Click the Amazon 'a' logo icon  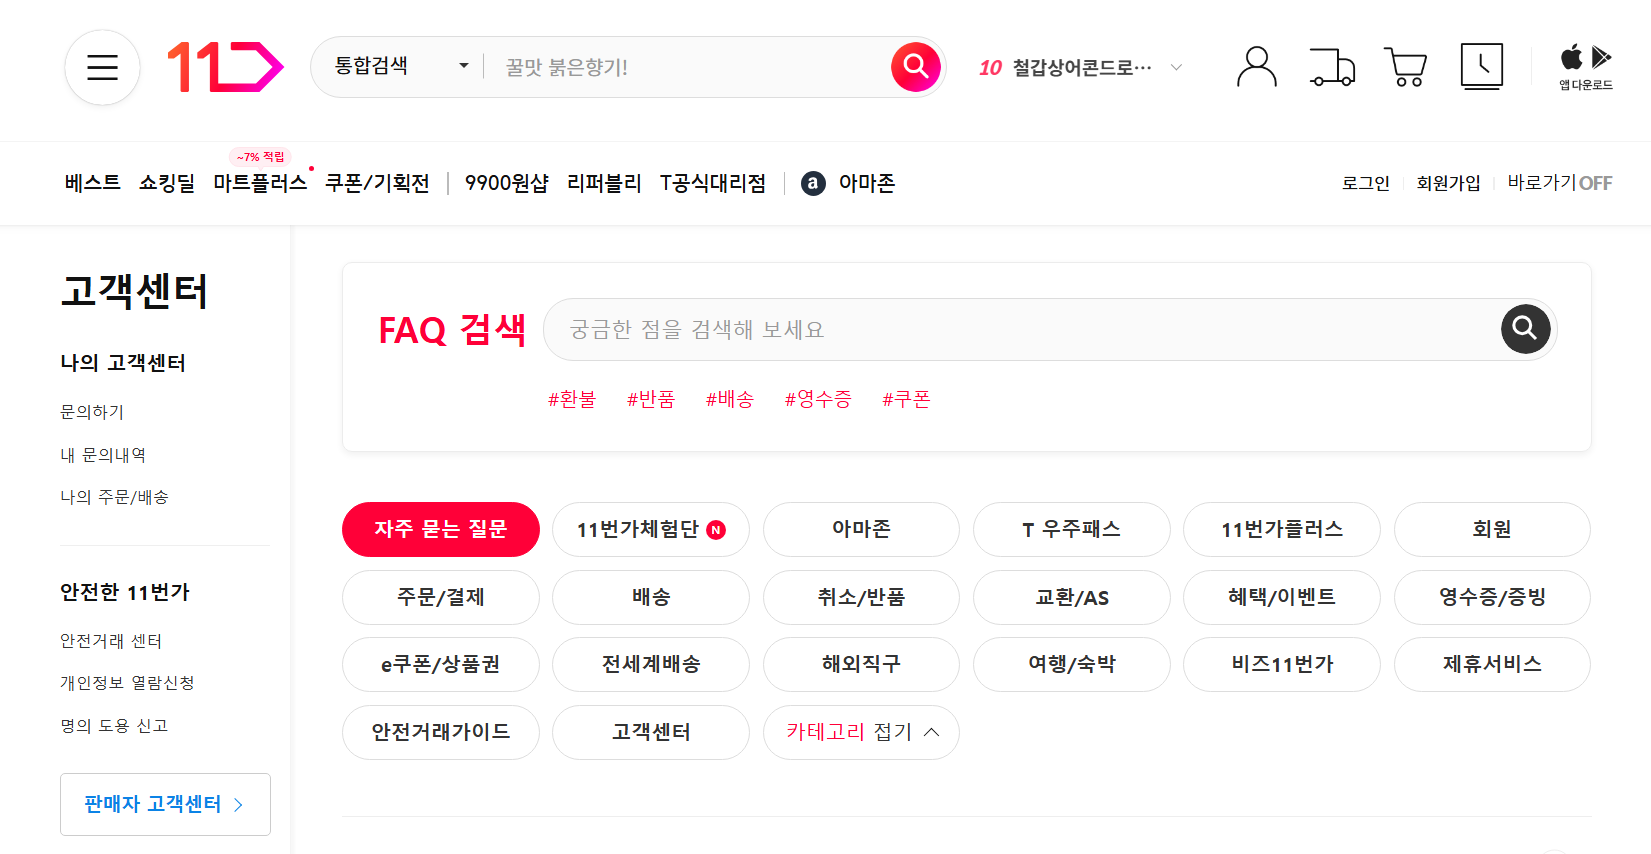pyautogui.click(x=813, y=183)
